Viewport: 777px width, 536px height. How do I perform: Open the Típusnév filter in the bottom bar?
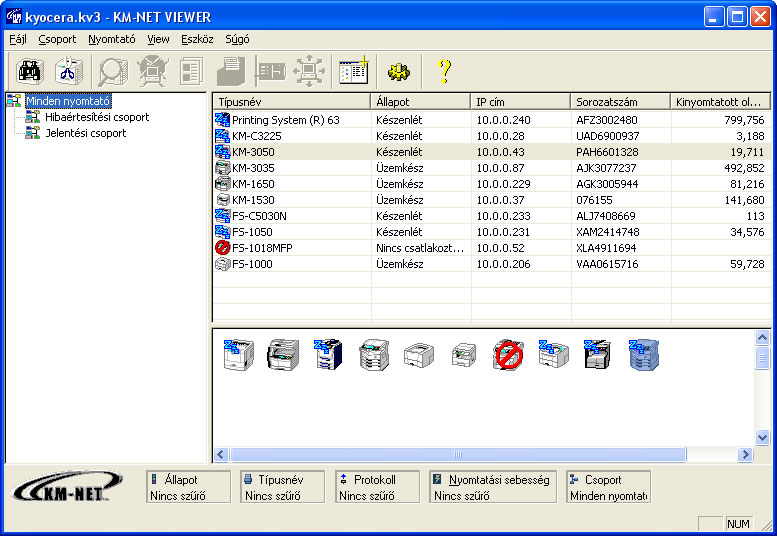coord(283,487)
